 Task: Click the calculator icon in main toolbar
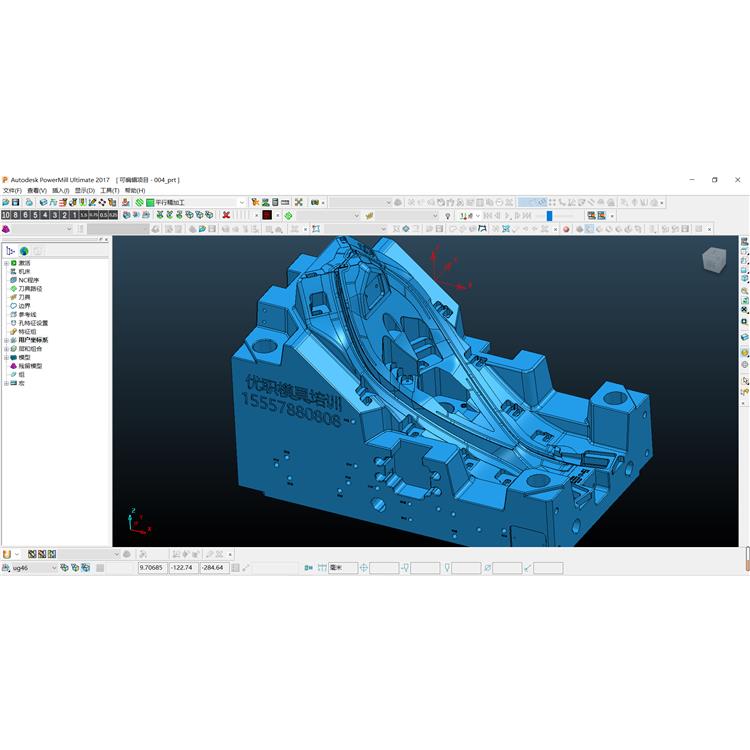[275, 202]
